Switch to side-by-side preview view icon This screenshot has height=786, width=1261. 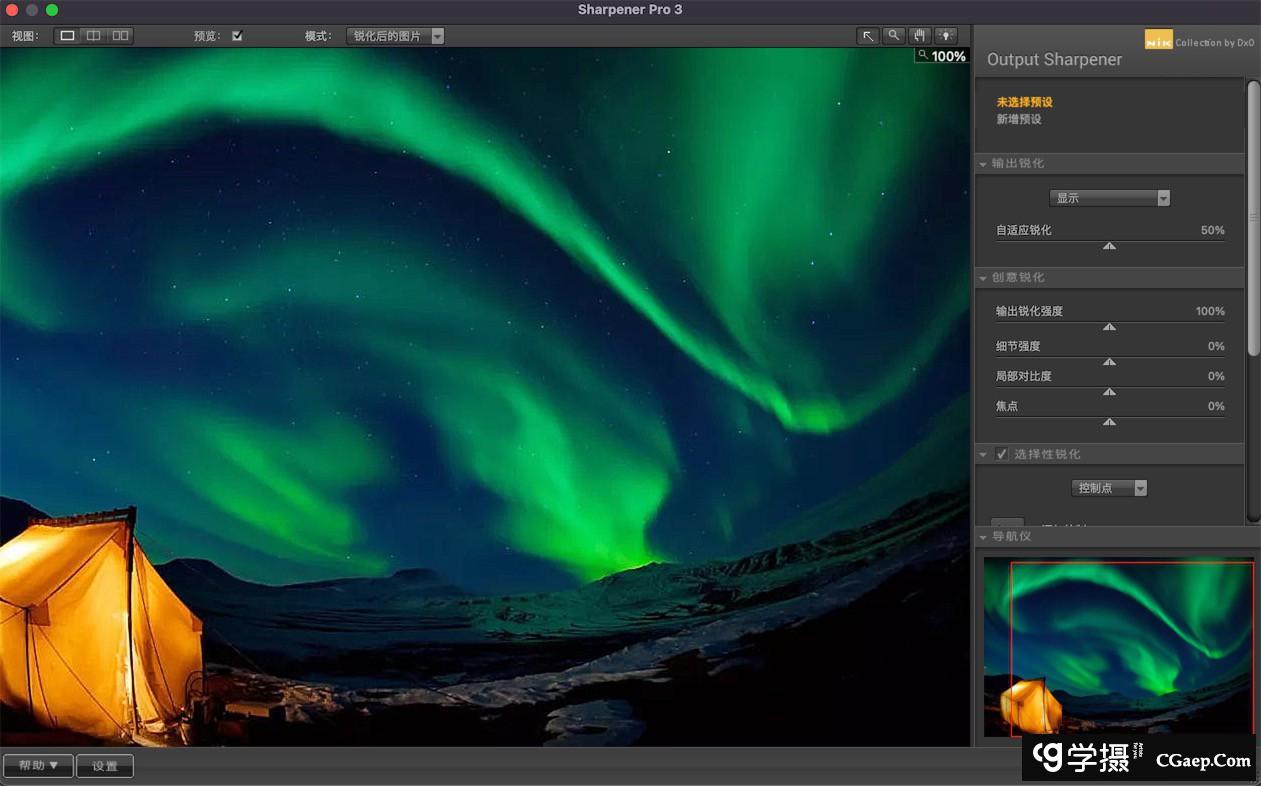point(120,36)
